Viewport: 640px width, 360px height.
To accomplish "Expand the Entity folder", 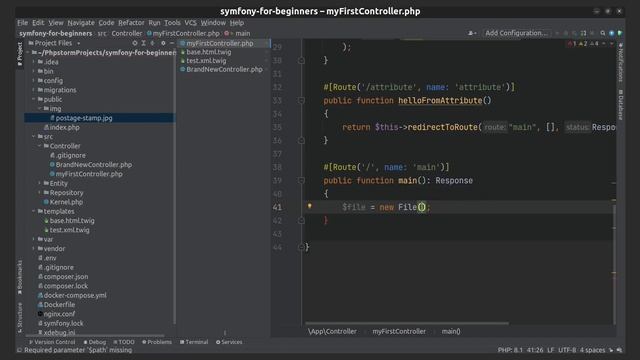I will (40, 183).
